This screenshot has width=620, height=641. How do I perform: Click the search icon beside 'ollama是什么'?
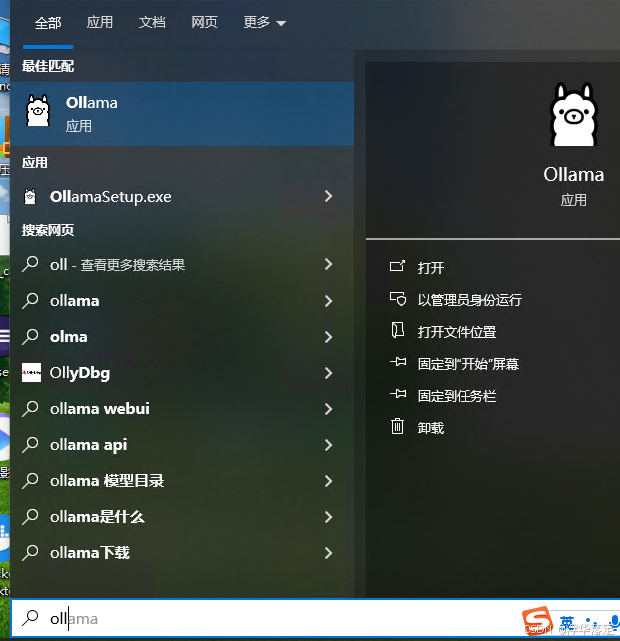click(31, 516)
